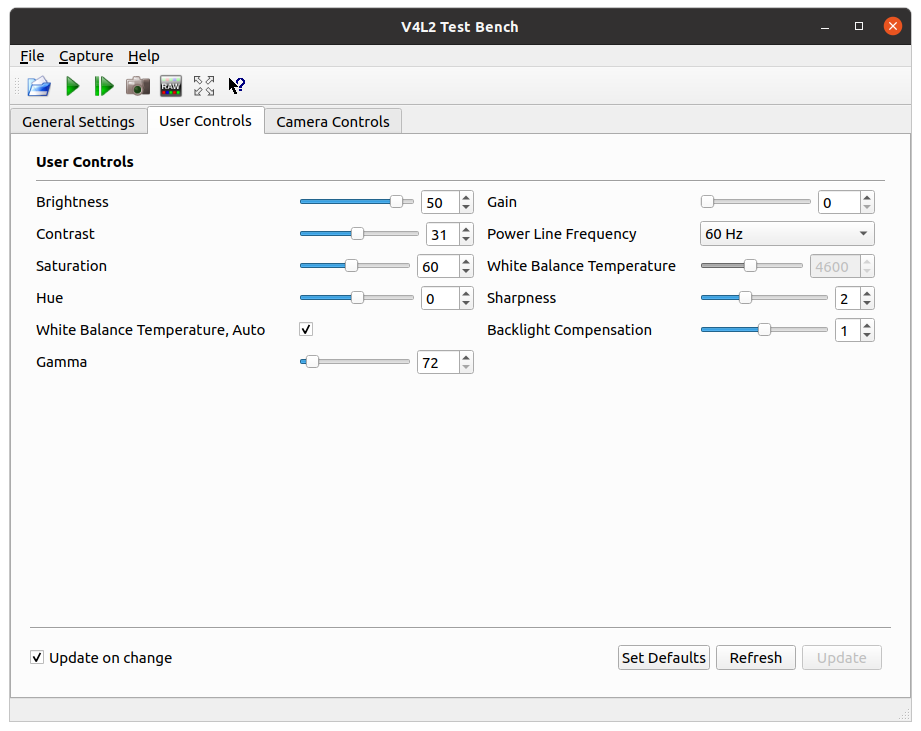Click the step frame capture icon
Image resolution: width=921 pixels, height=731 pixels.
coord(104,86)
